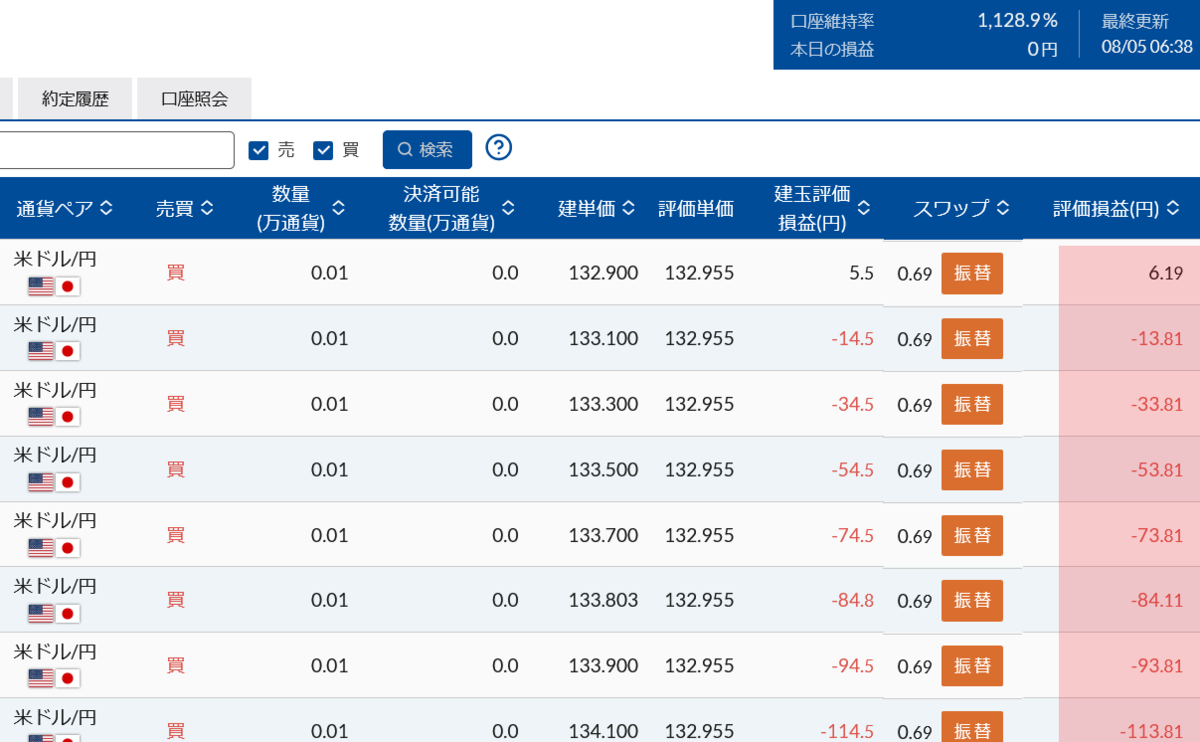The width and height of the screenshot is (1200, 742).
Task: Sort by 建玉評価損益 column arrows
Action: point(864,208)
